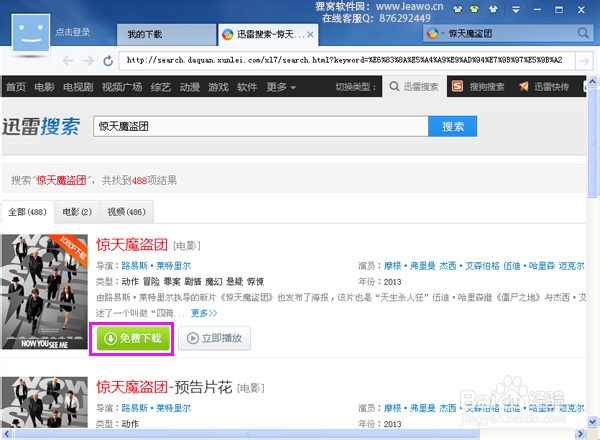Click the go arrow beside the address bar
600x440 pixels.
(584, 61)
